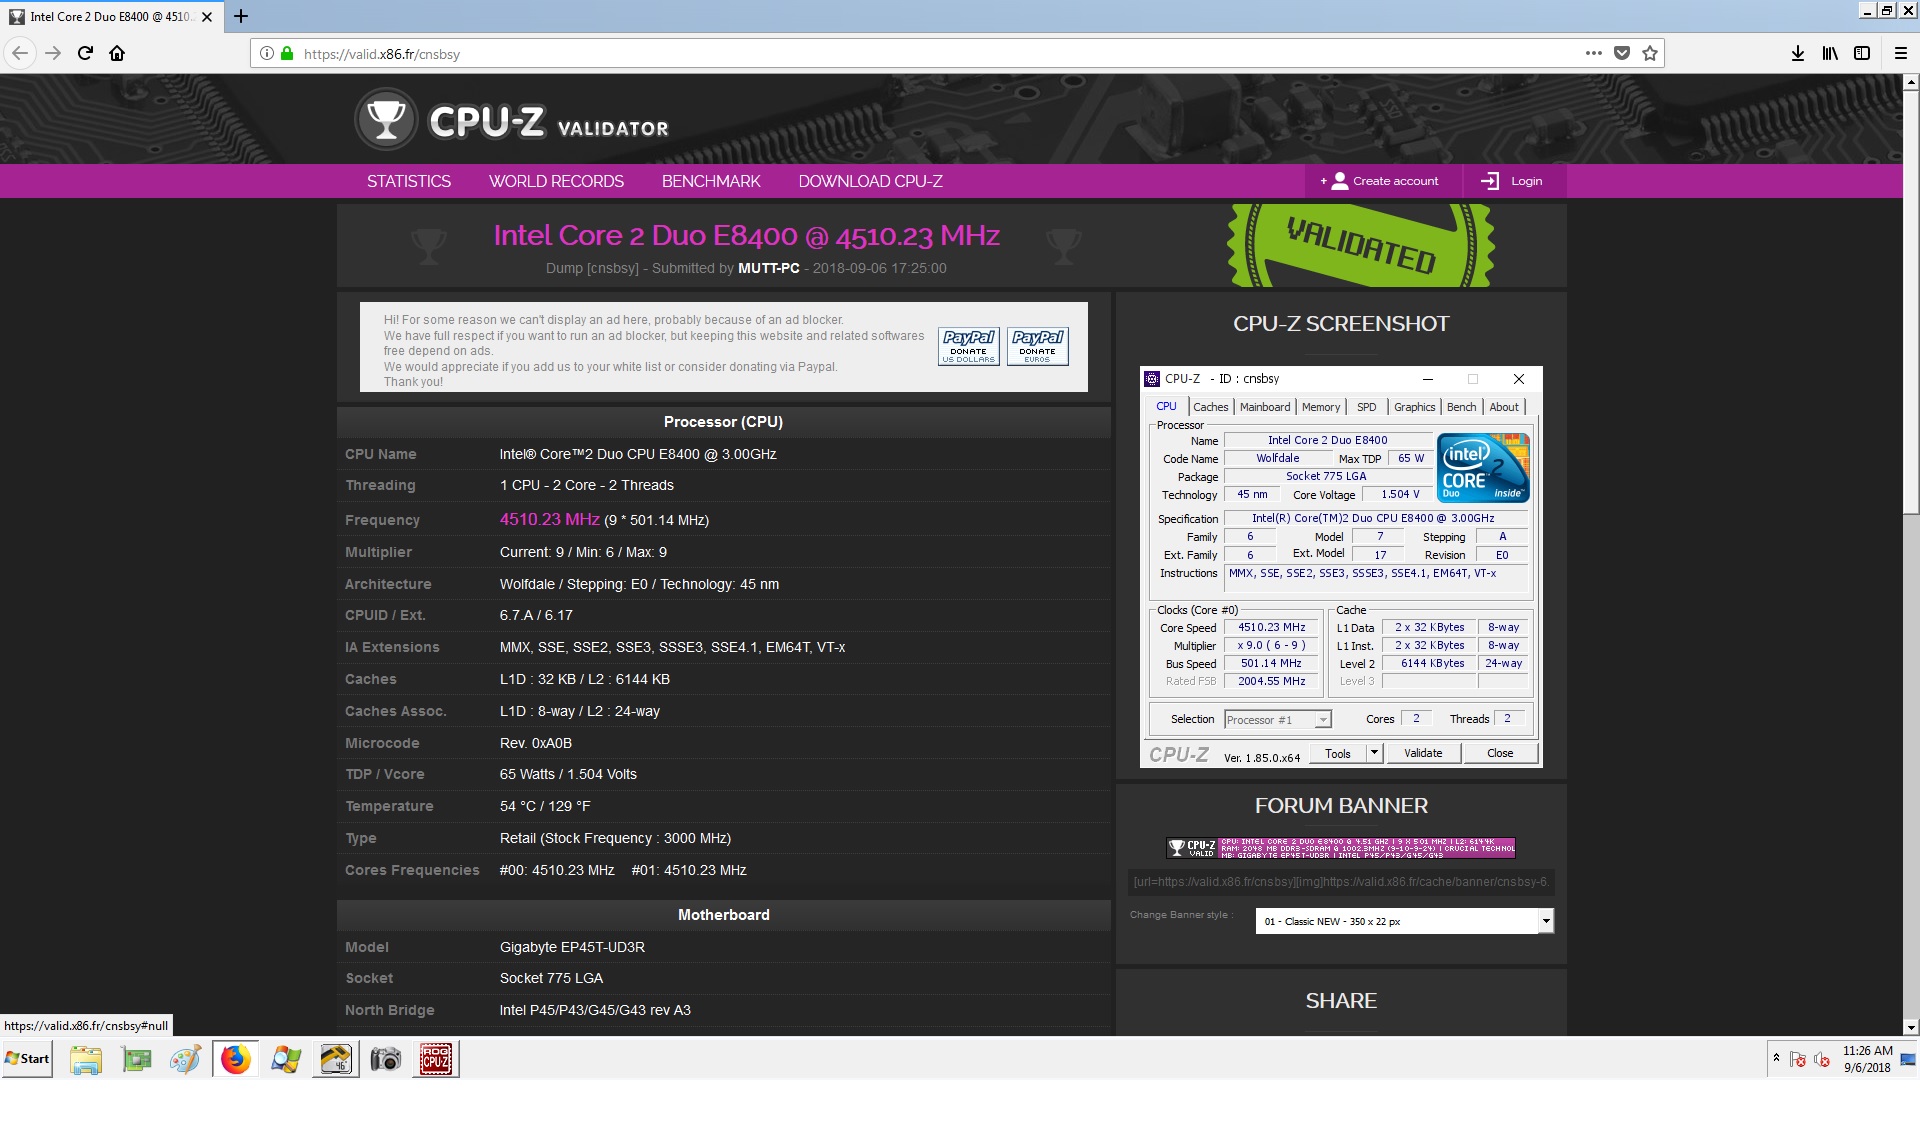Click the CPU-Z Validator trophy logo
This screenshot has height=1134, width=1920.
click(x=386, y=120)
